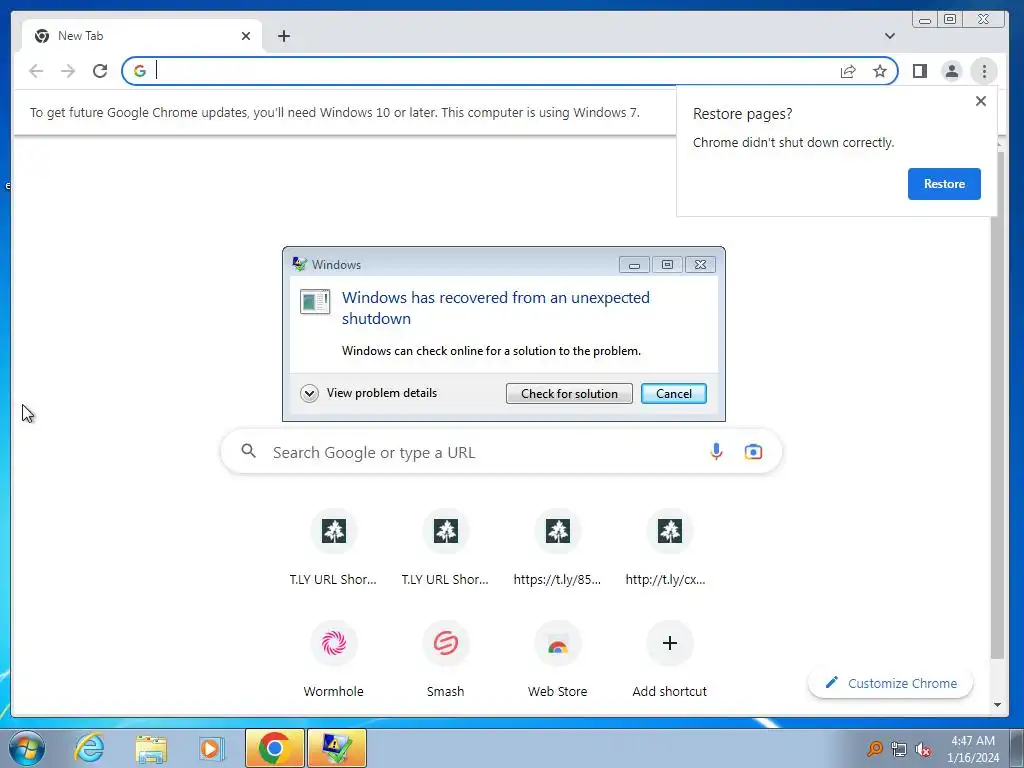Open the https://t.ly/85... shortcut
This screenshot has height=768, width=1024.
(557, 547)
